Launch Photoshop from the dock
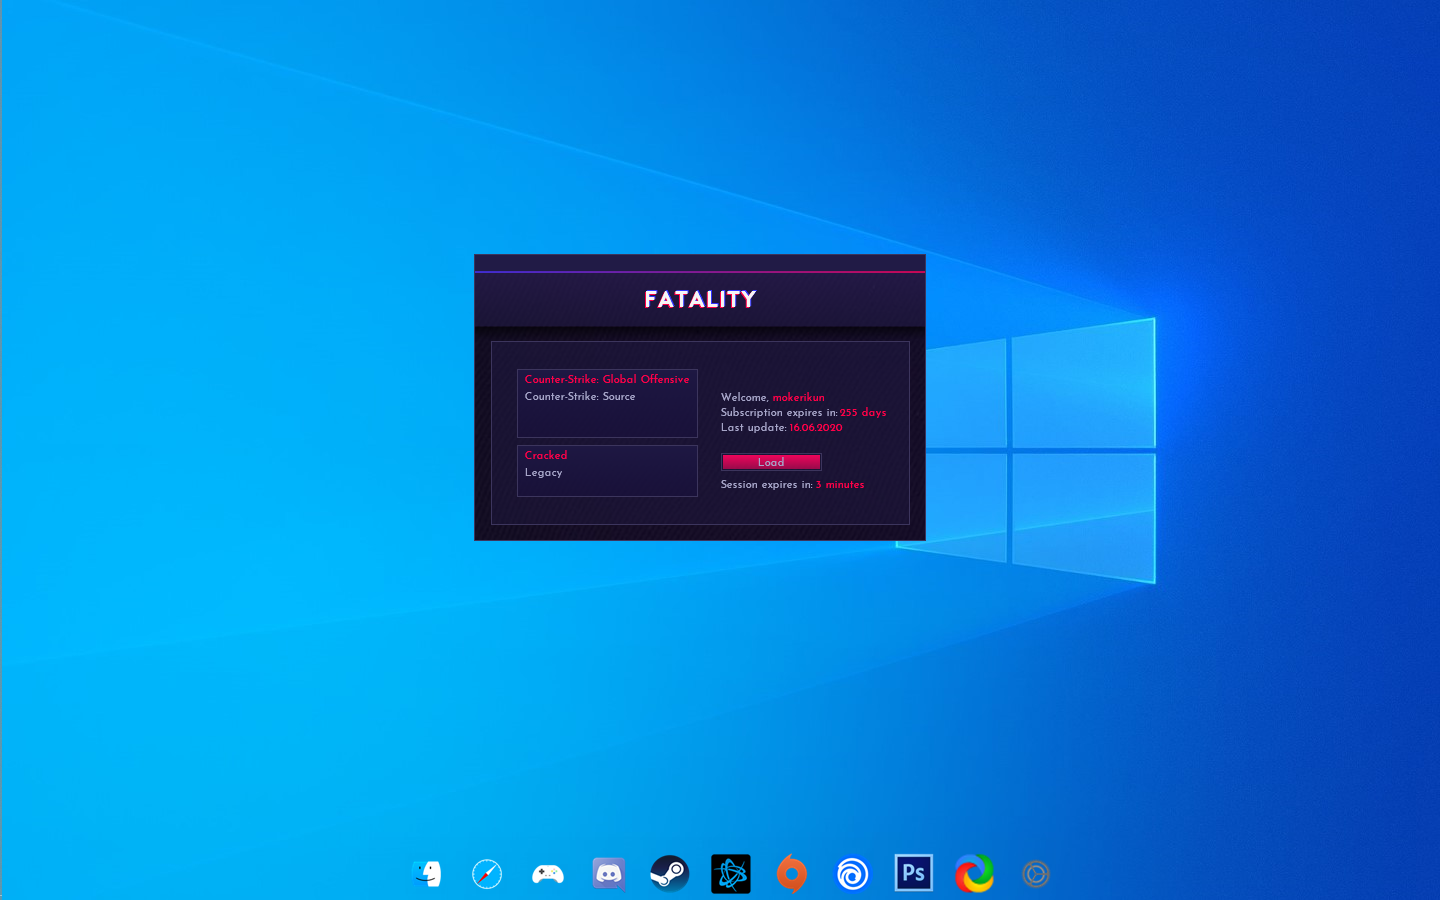This screenshot has width=1440, height=900. pos(914,873)
